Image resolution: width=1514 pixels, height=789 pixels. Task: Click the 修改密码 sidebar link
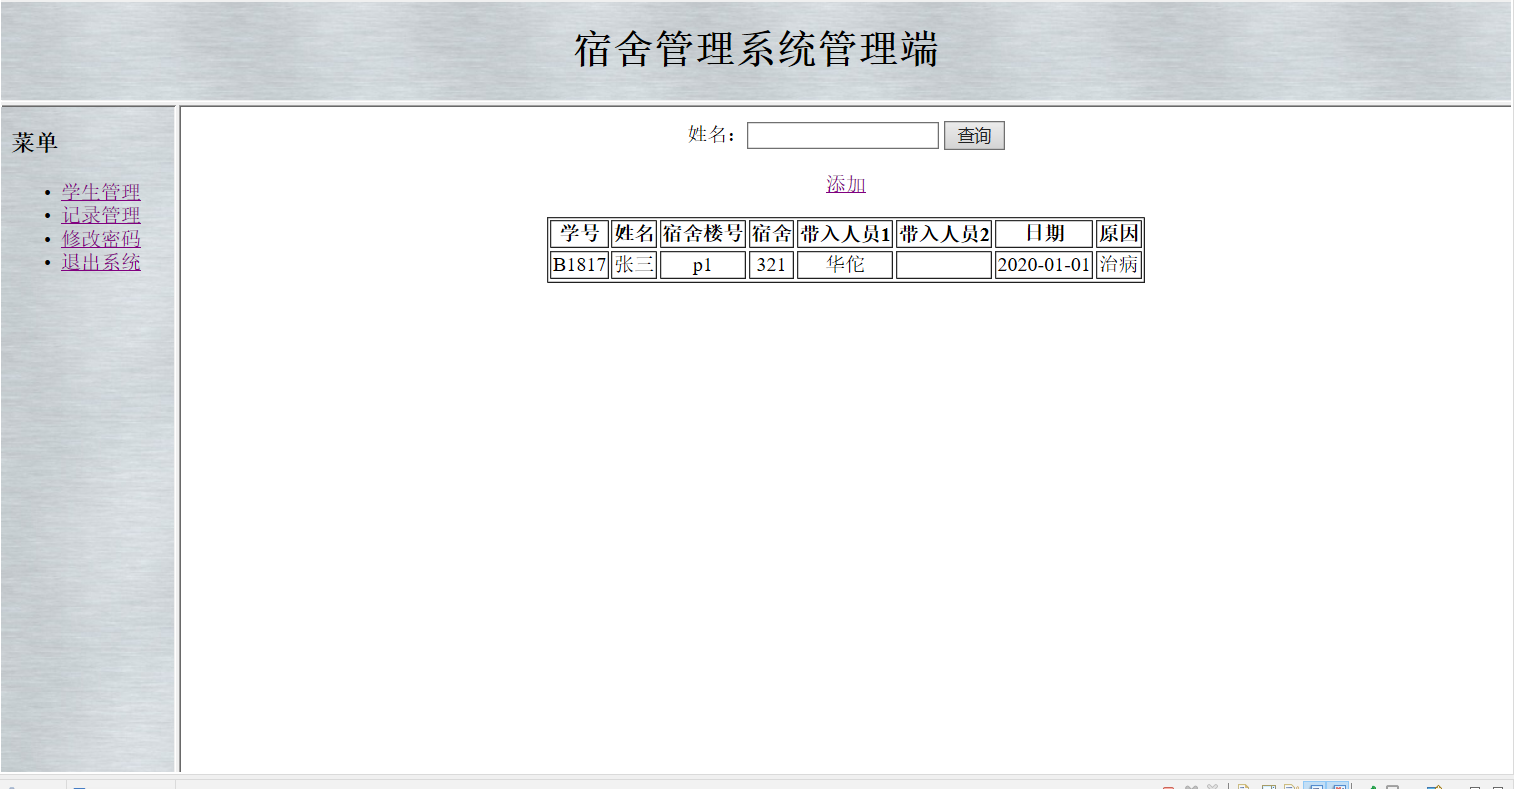[x=100, y=238]
